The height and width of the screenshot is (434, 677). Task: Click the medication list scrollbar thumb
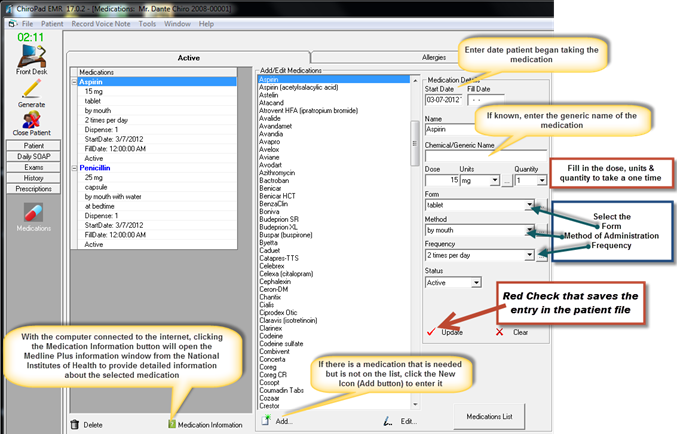click(x=414, y=143)
